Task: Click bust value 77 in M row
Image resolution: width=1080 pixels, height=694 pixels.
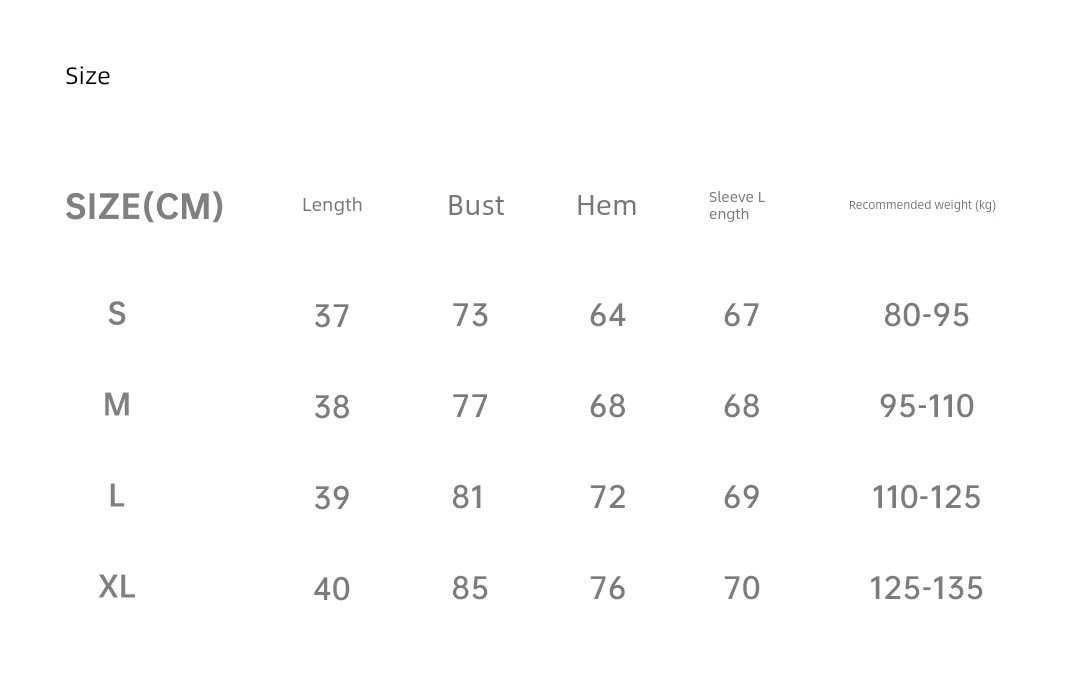Action: click(x=470, y=406)
